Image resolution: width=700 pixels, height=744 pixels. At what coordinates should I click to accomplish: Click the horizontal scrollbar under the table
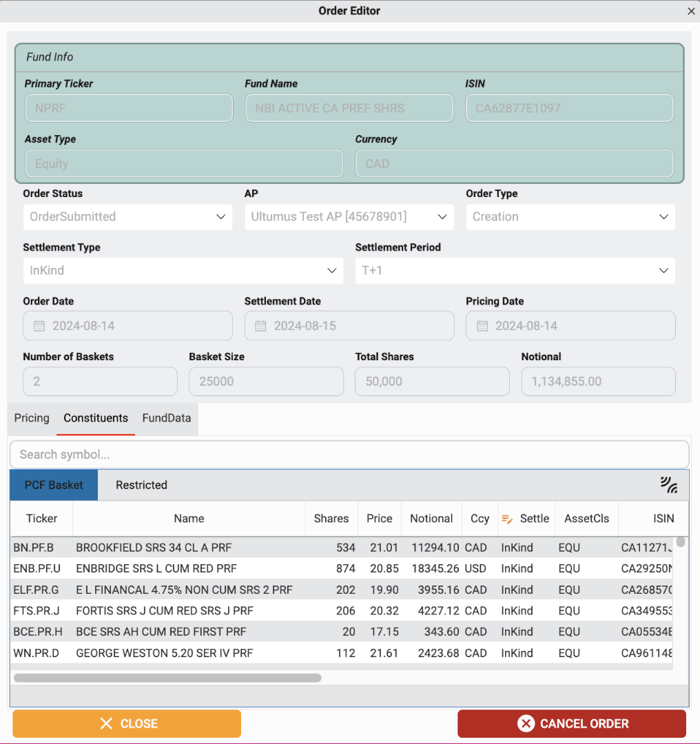(168, 678)
